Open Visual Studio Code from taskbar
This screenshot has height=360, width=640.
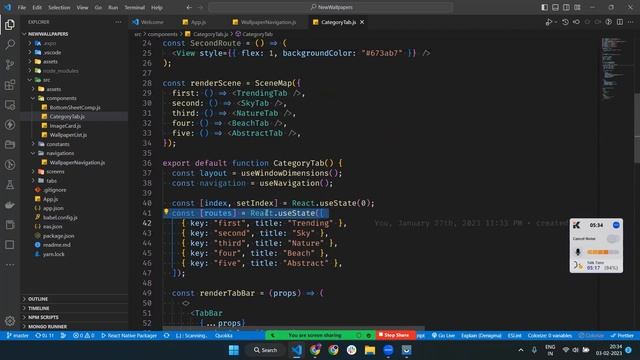(297, 350)
